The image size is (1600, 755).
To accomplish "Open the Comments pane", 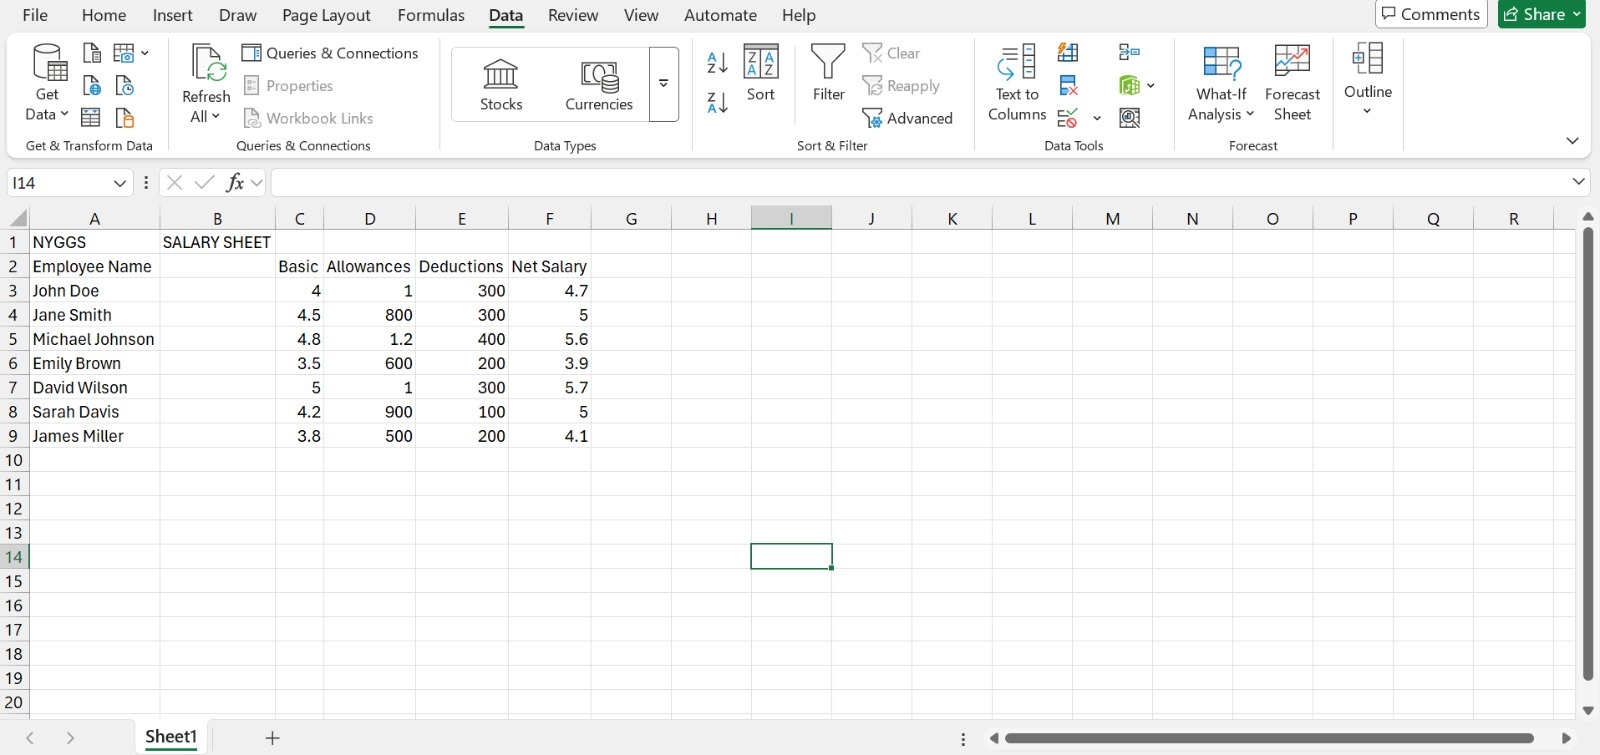I will [1431, 14].
